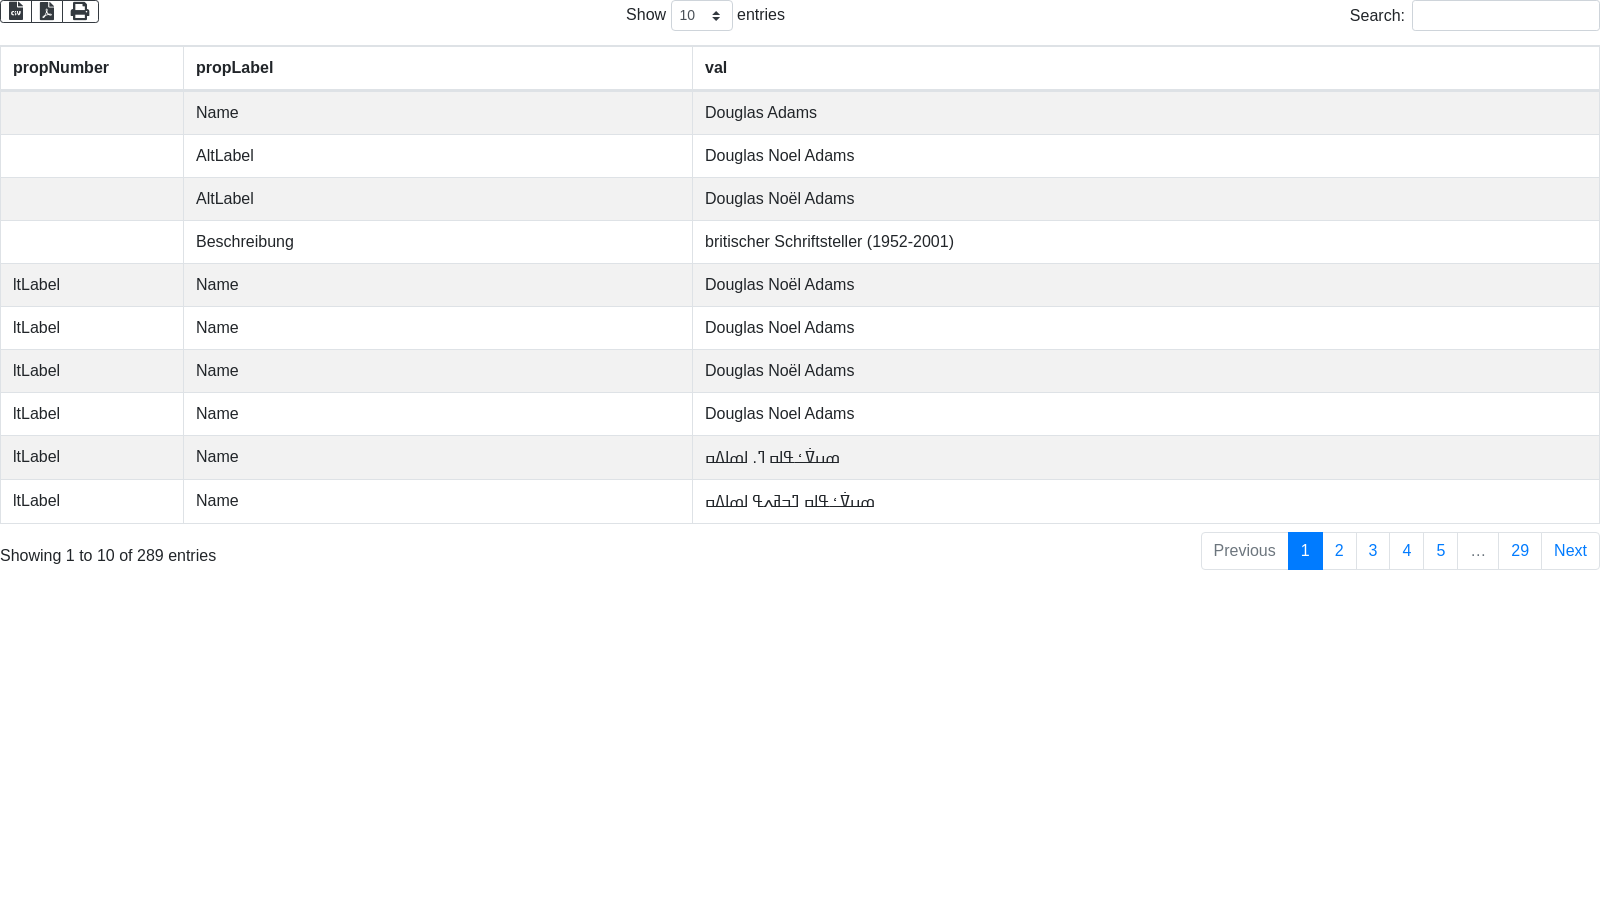
Task: Click 'britischer Schriftsteller (1952-2001)' cell
Action: coord(829,242)
